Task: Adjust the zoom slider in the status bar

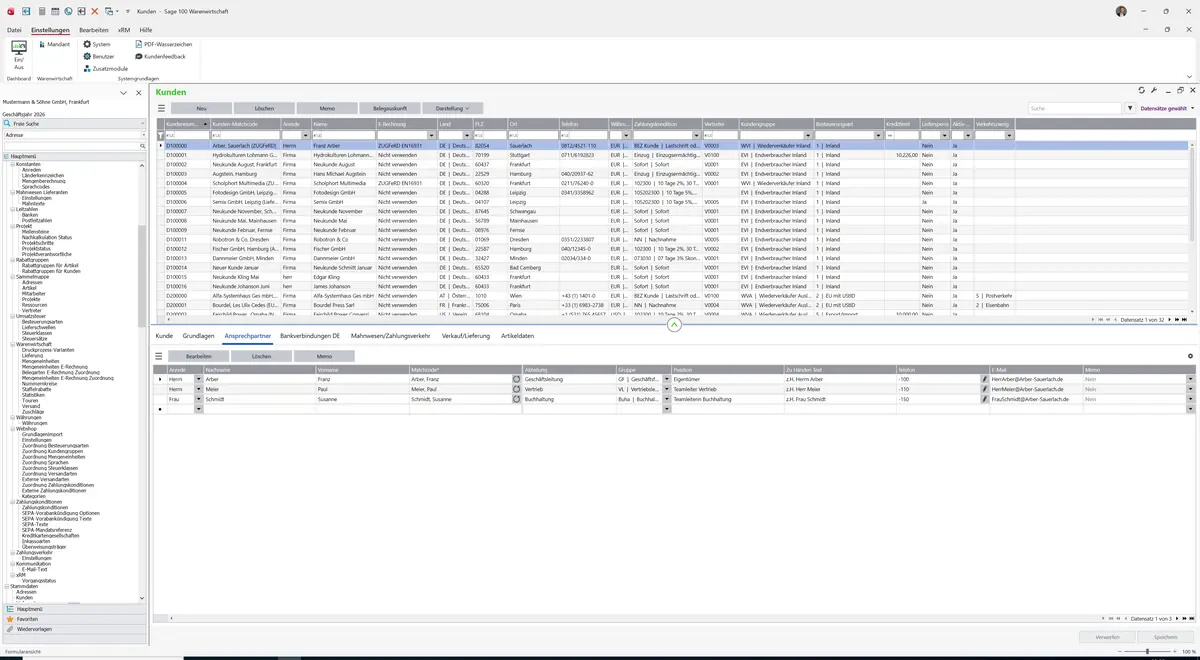Action: point(1147,652)
